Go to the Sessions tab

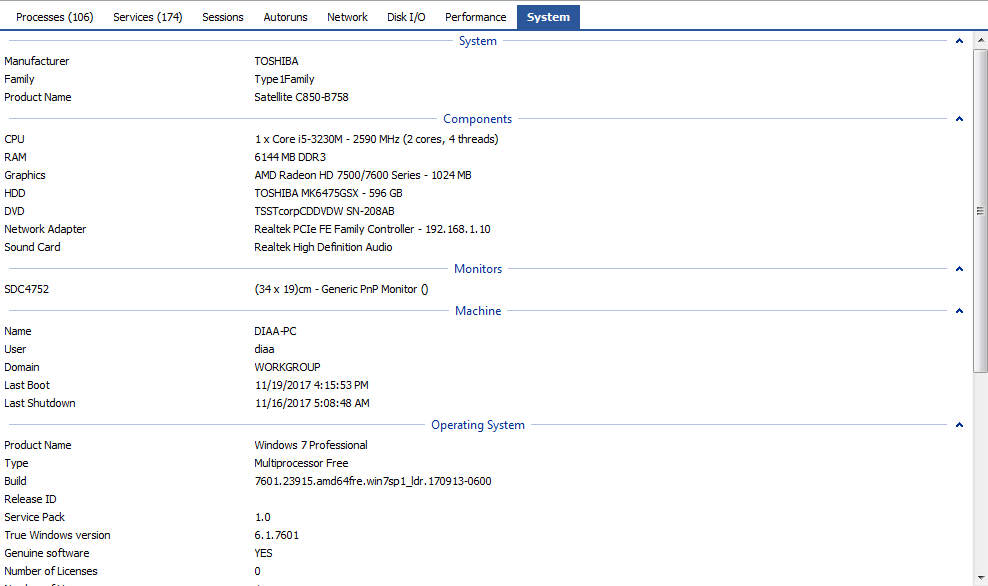tap(222, 17)
